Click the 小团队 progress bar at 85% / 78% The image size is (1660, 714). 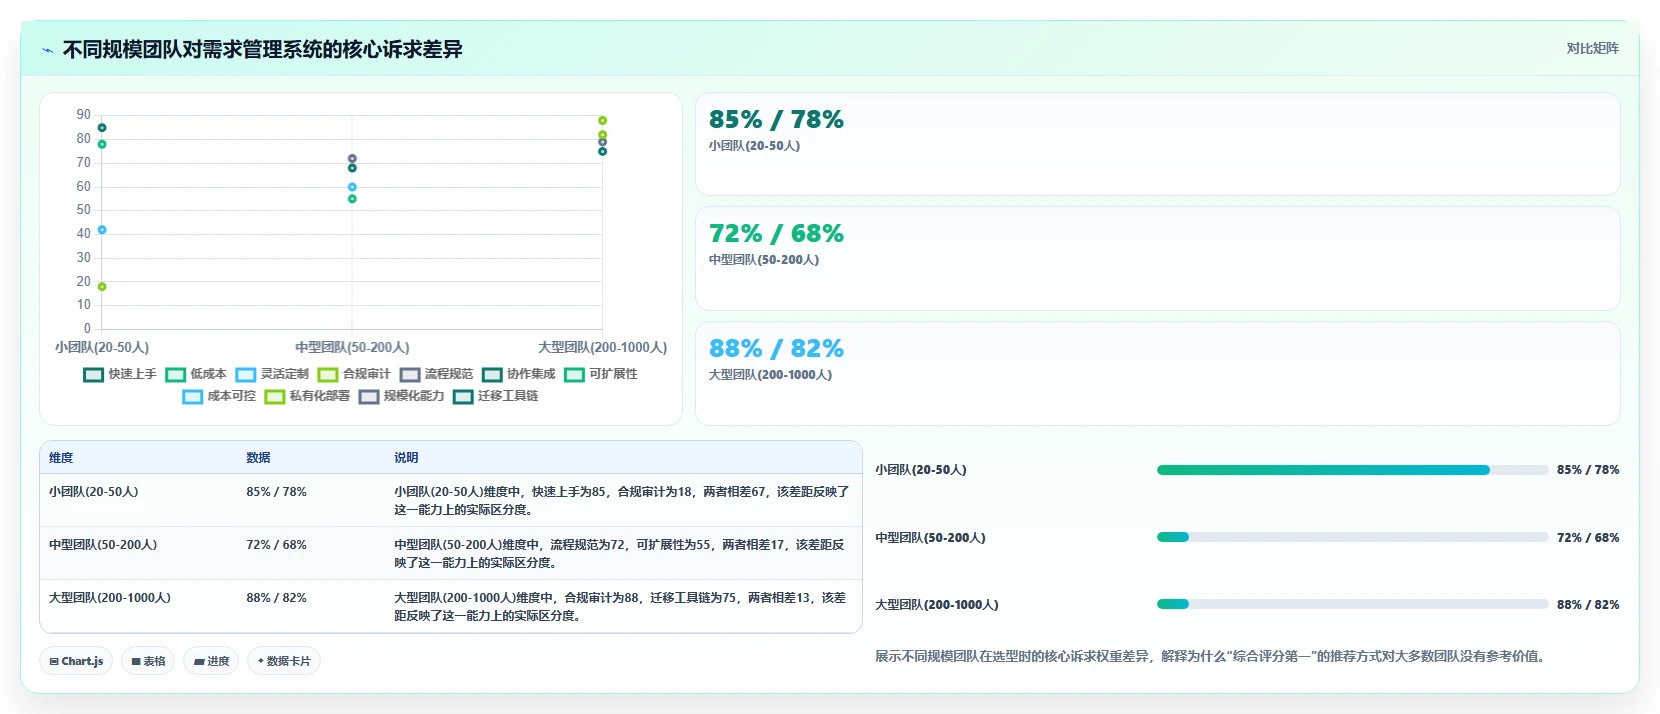[1352, 470]
